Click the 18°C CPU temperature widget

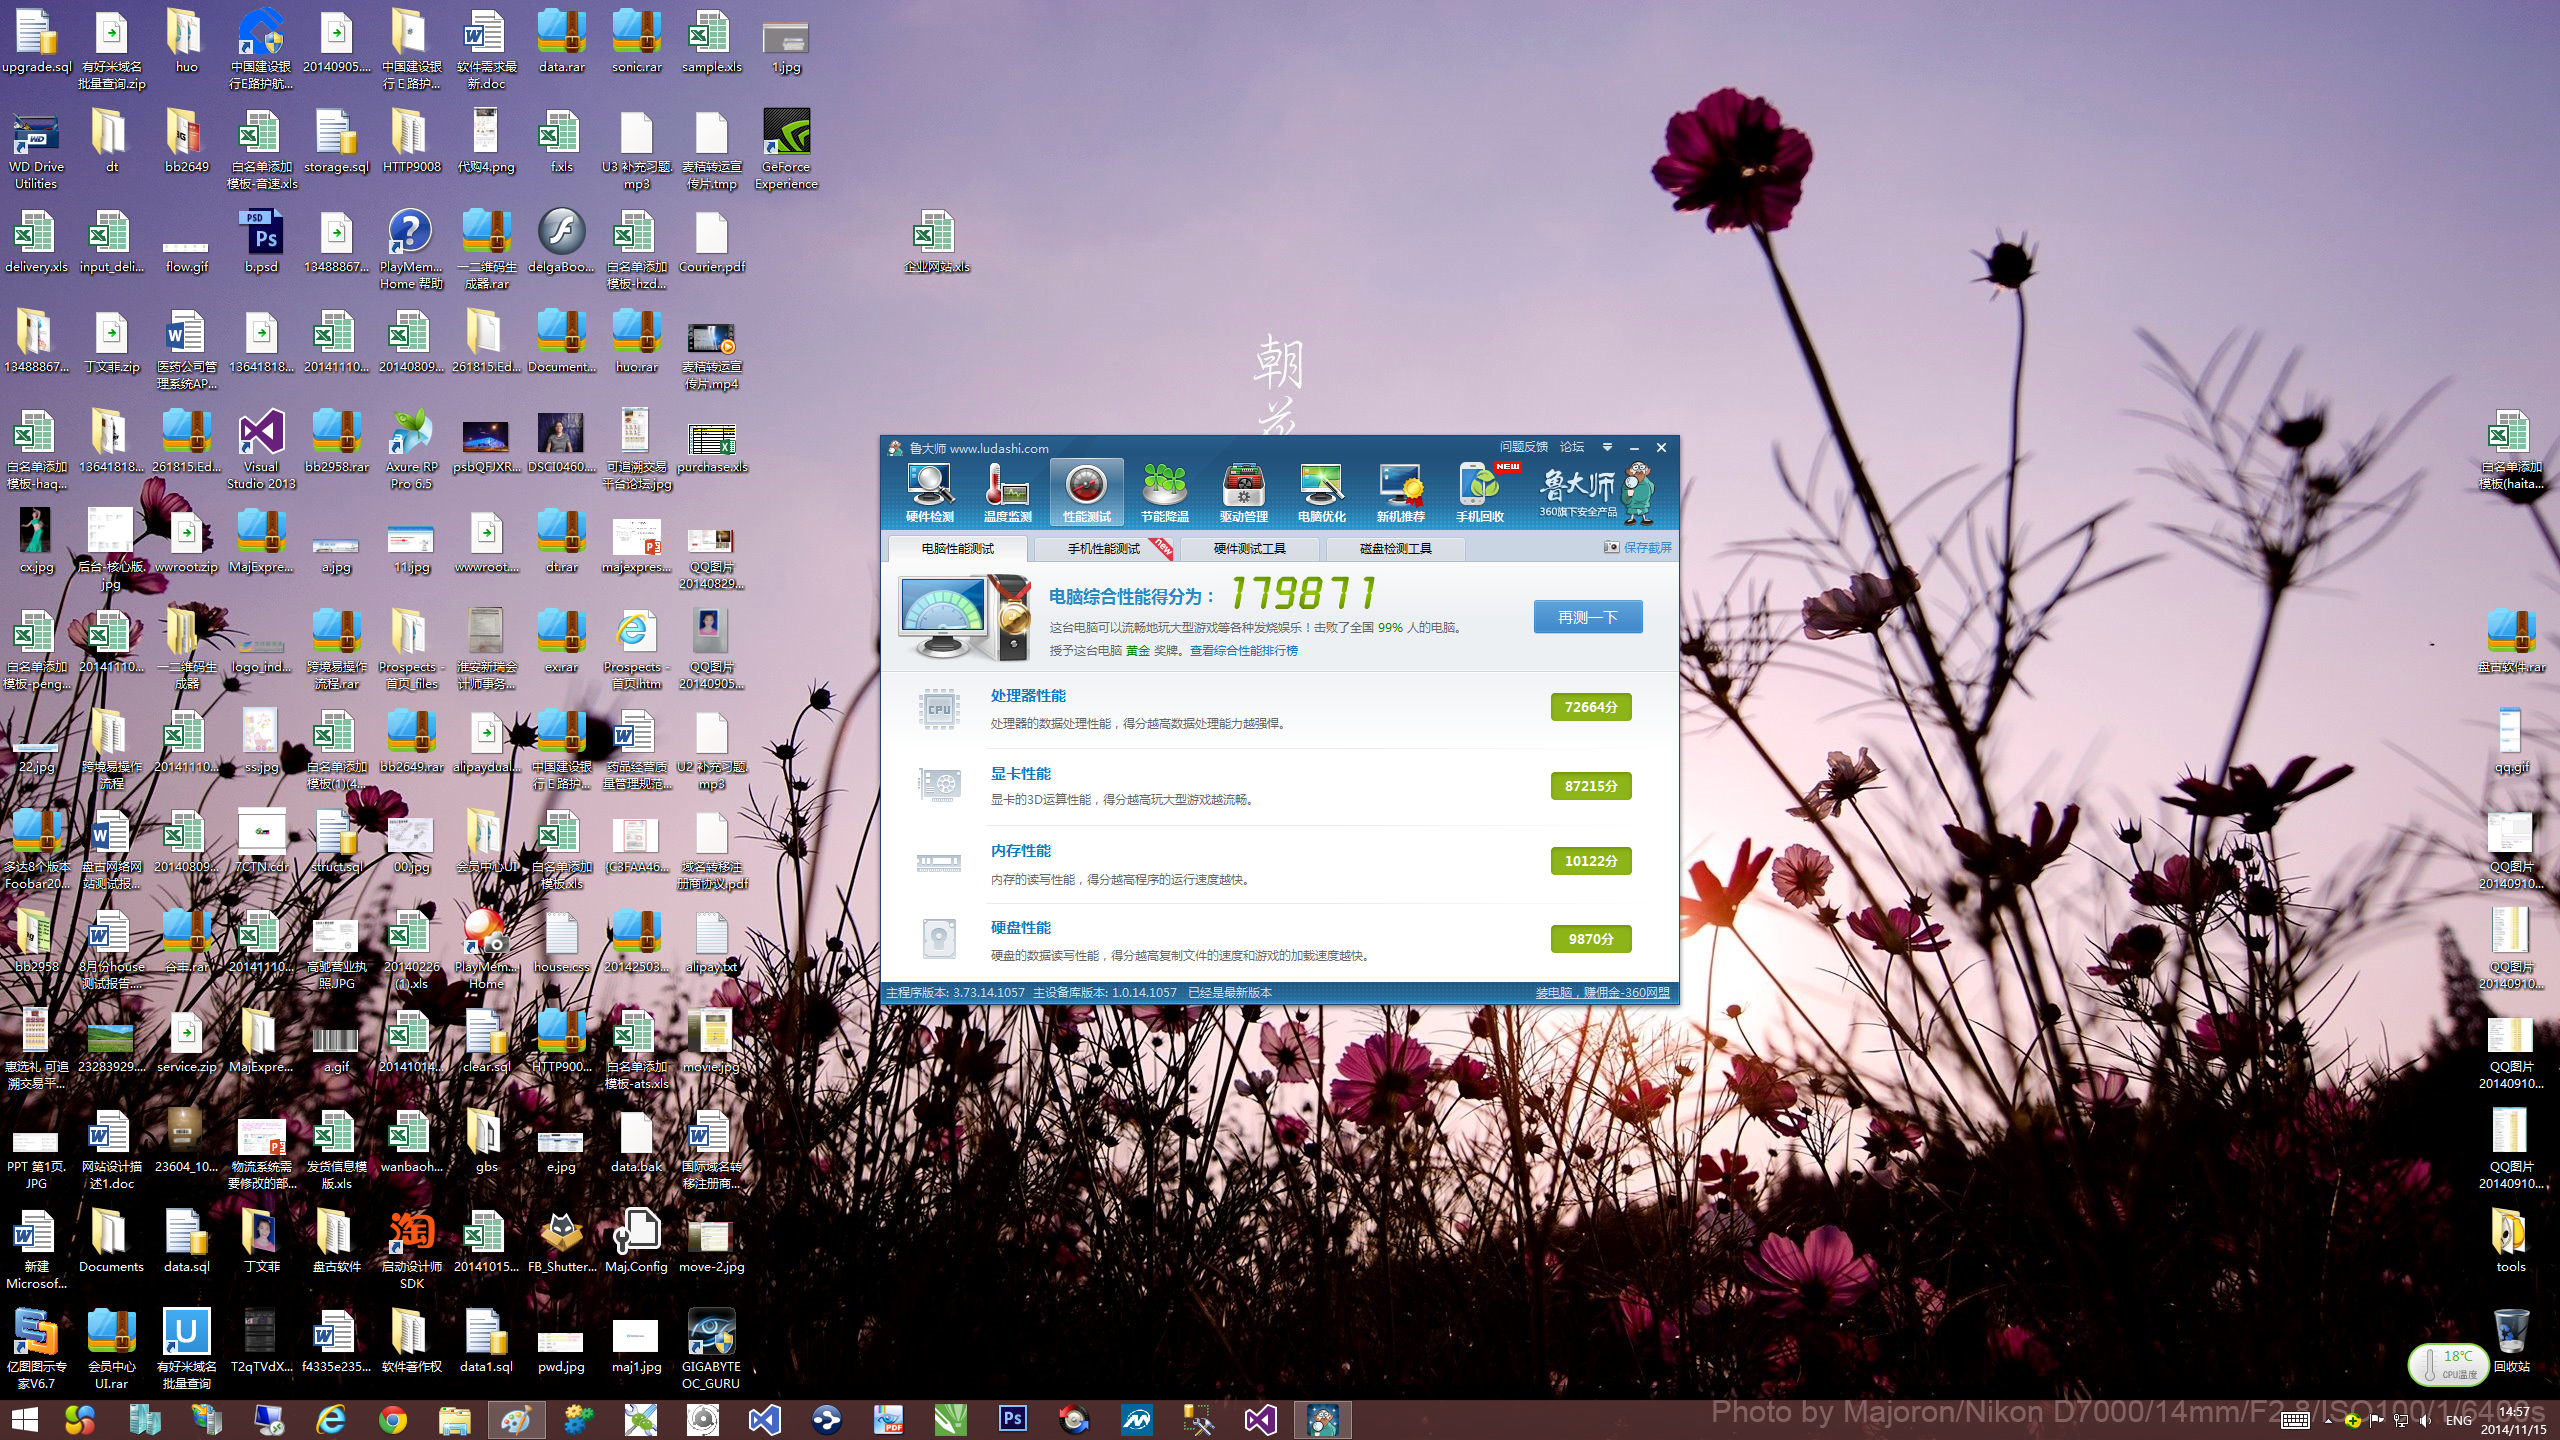pyautogui.click(x=2447, y=1364)
